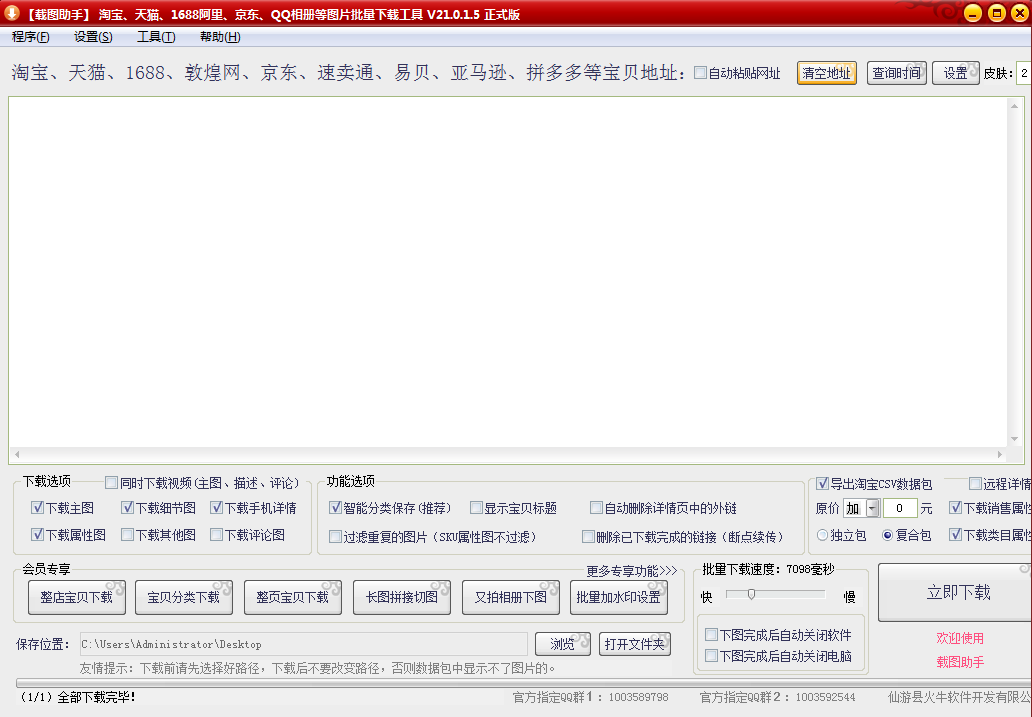Screen dimensions: 1032x717
Task: Enable 同时下载视频（主图、描述、评论）checkbox
Action: 113,481
